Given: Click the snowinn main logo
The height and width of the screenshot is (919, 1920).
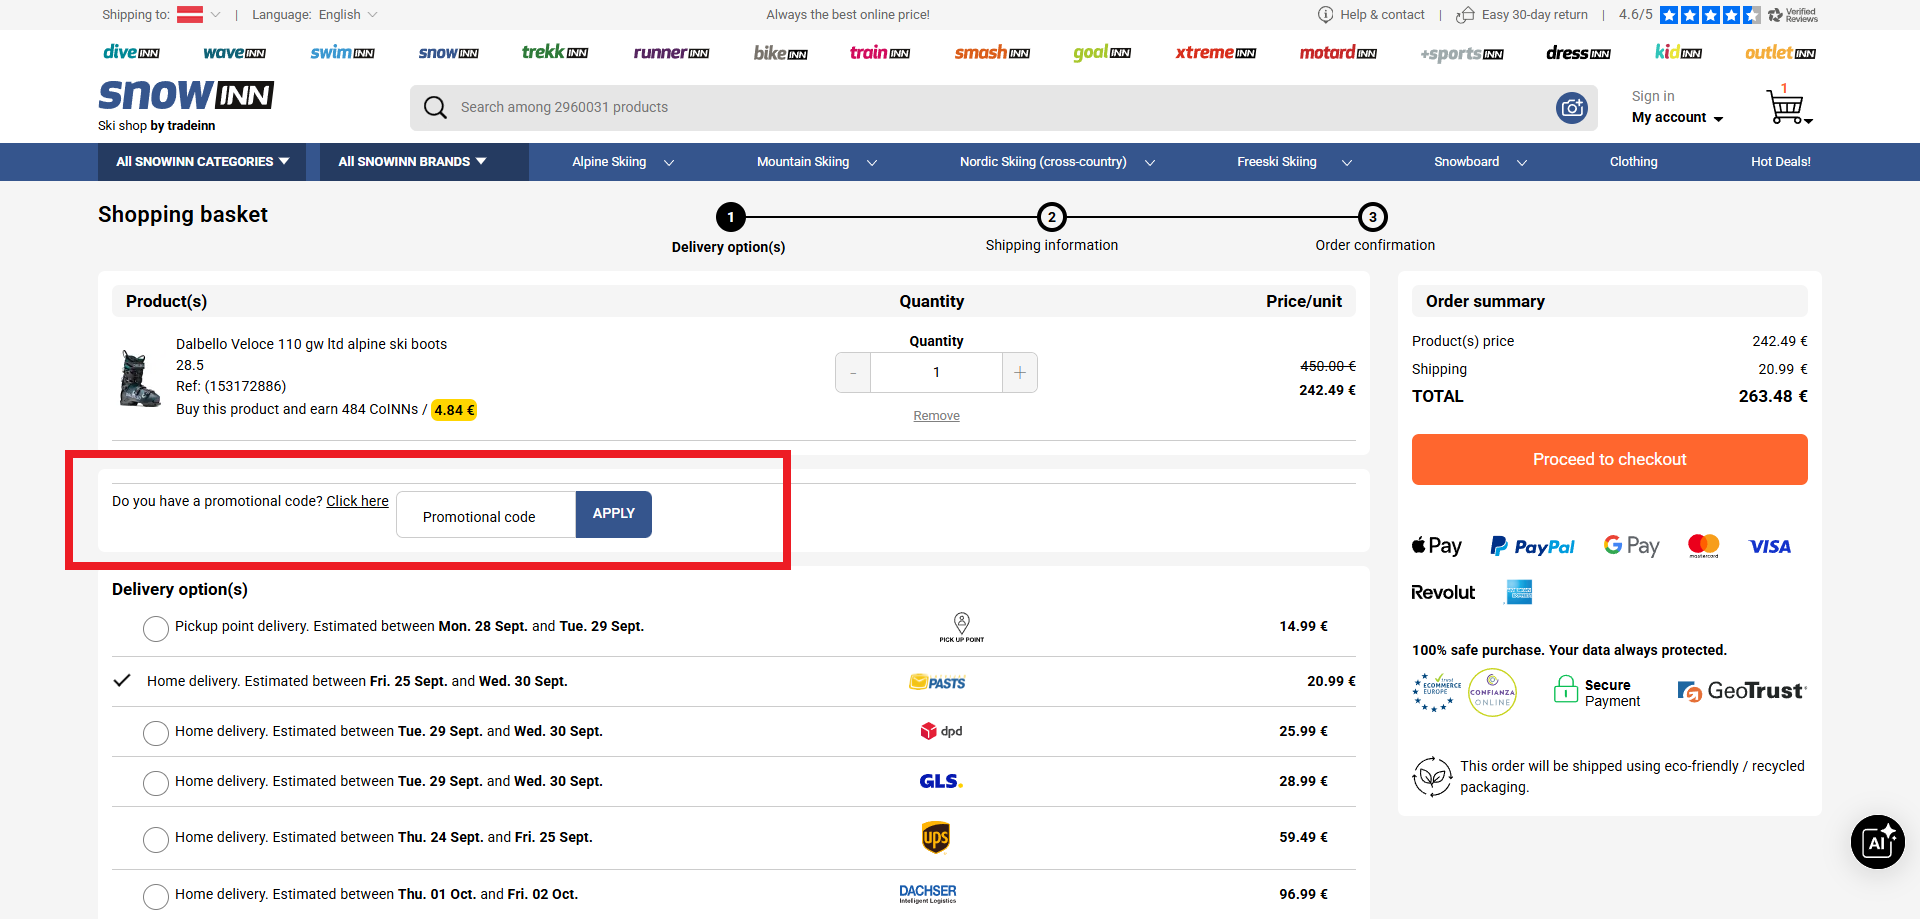Looking at the screenshot, I should [x=186, y=95].
